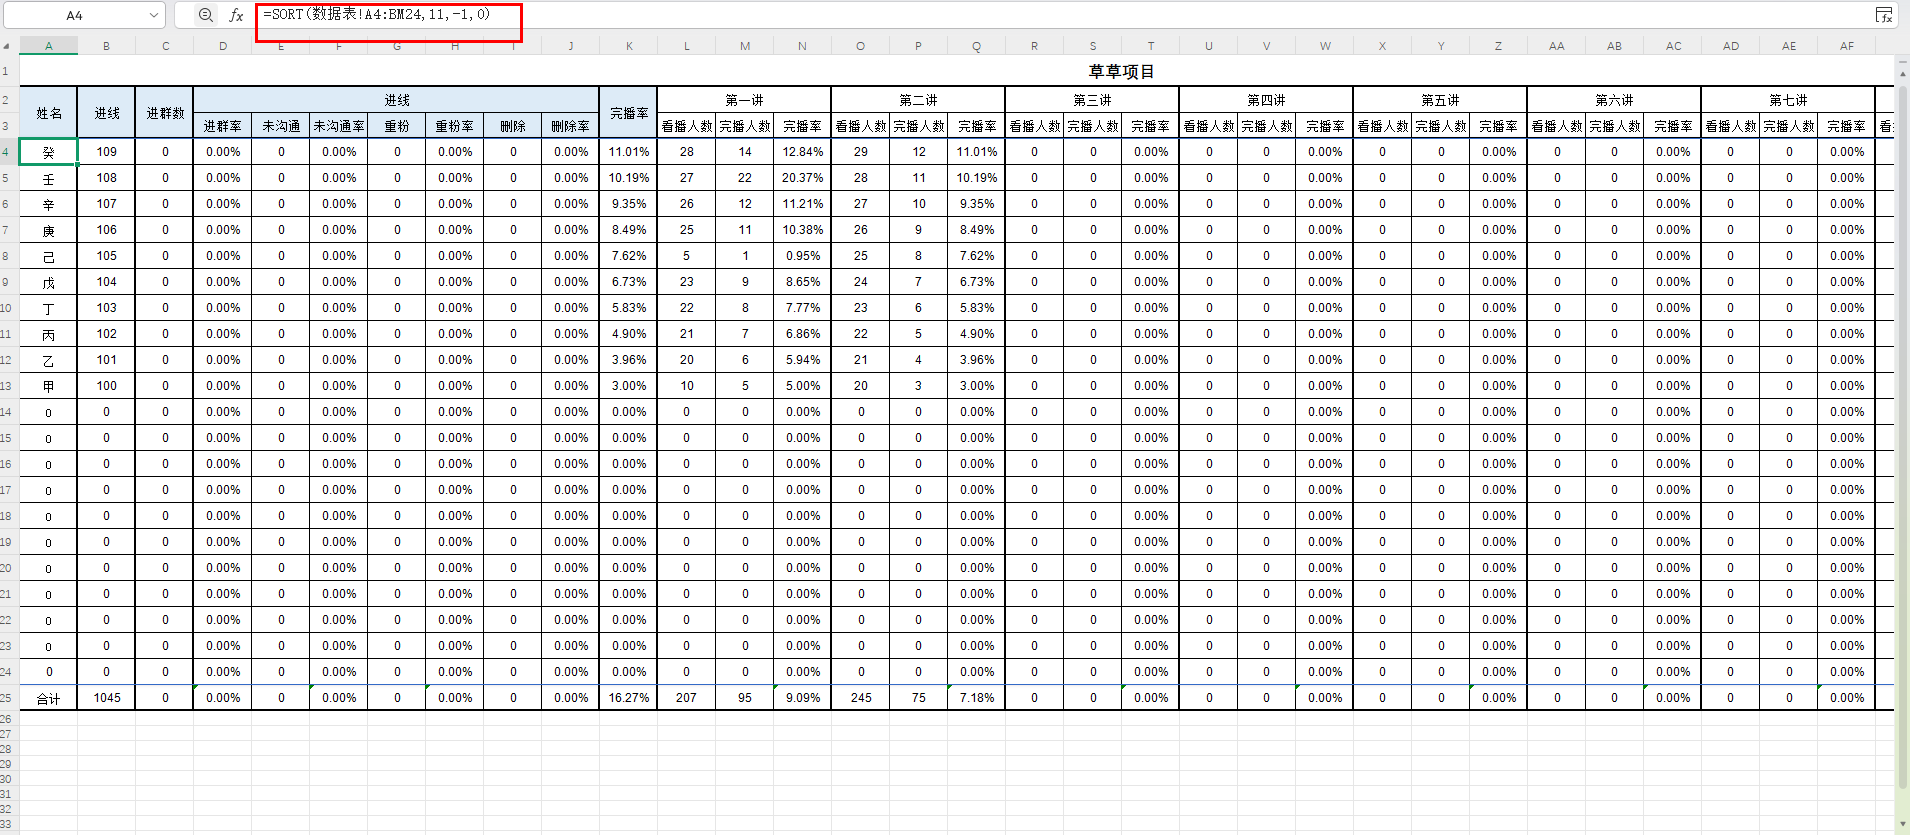Select name cell 壬
The height and width of the screenshot is (835, 1910).
[x=48, y=178]
